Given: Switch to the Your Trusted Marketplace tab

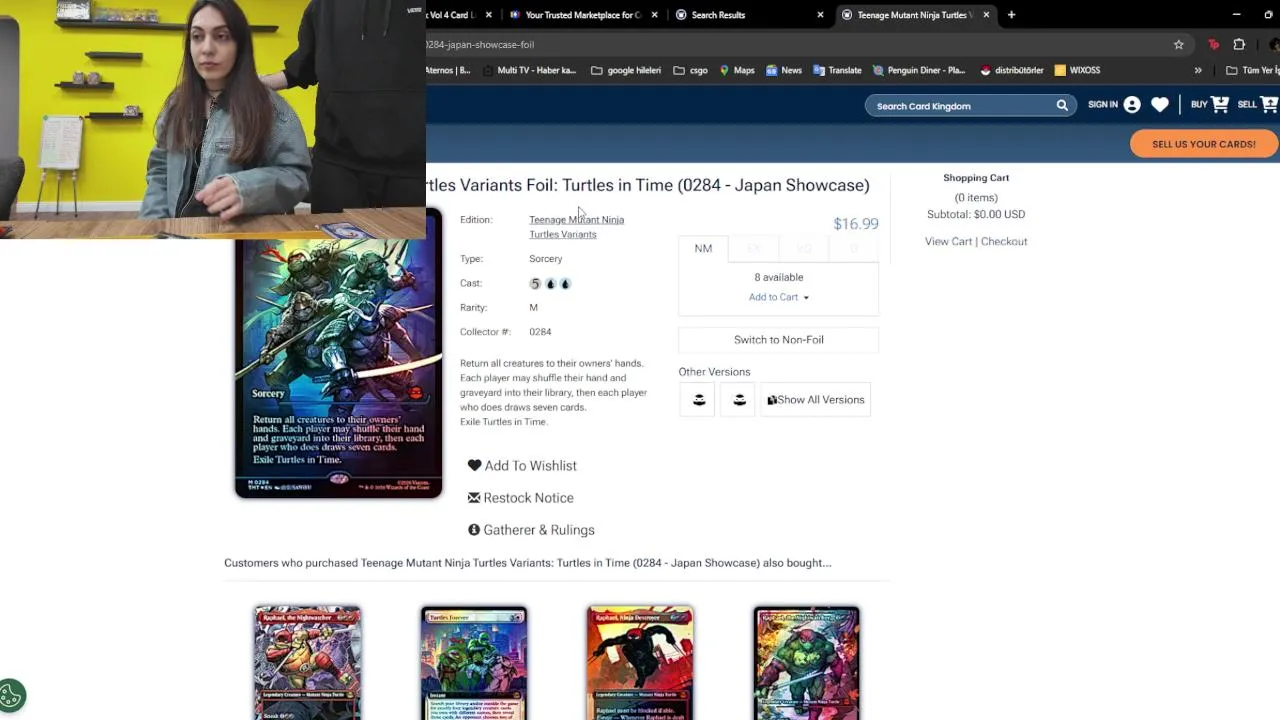Looking at the screenshot, I should click(582, 15).
